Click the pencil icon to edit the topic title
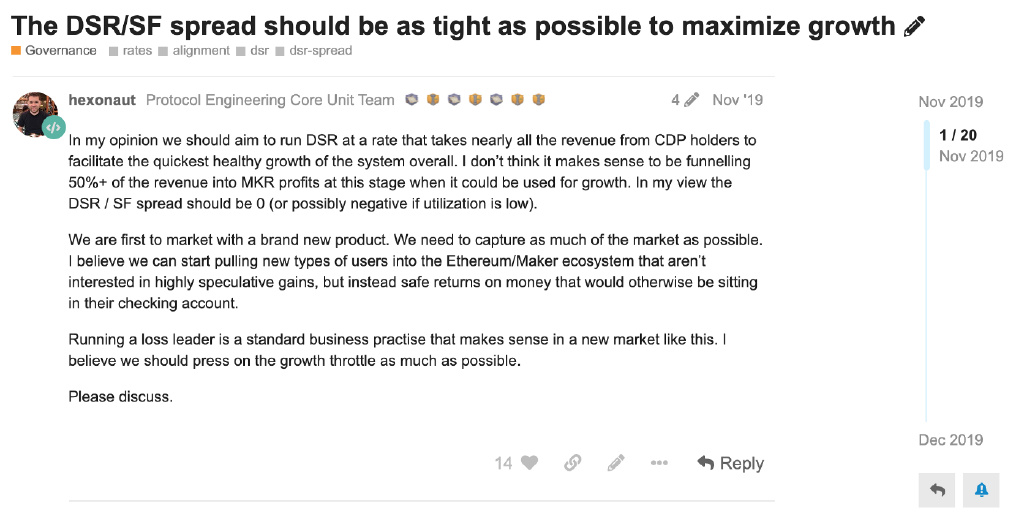1024x513 pixels. coord(914,27)
